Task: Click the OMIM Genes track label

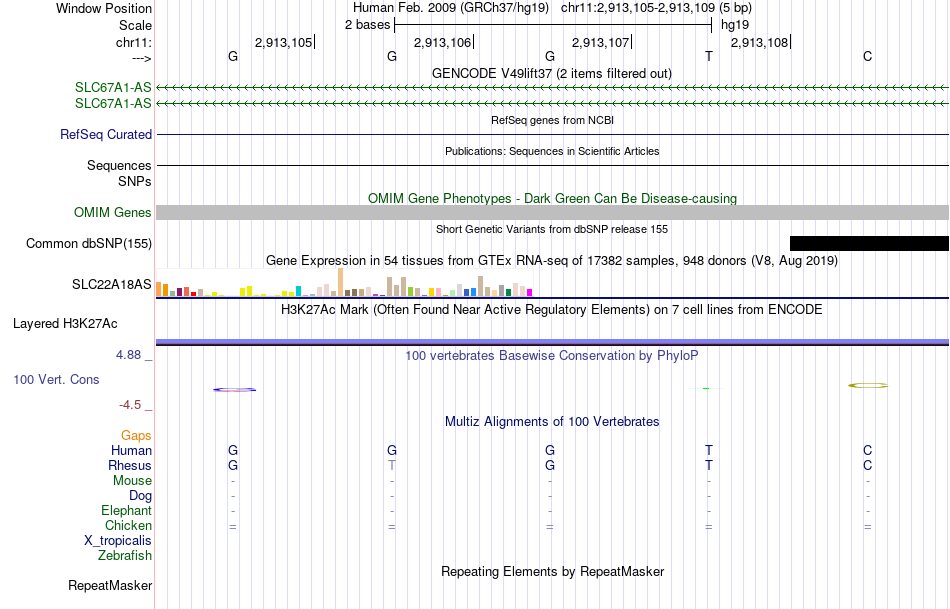Action: coord(113,213)
